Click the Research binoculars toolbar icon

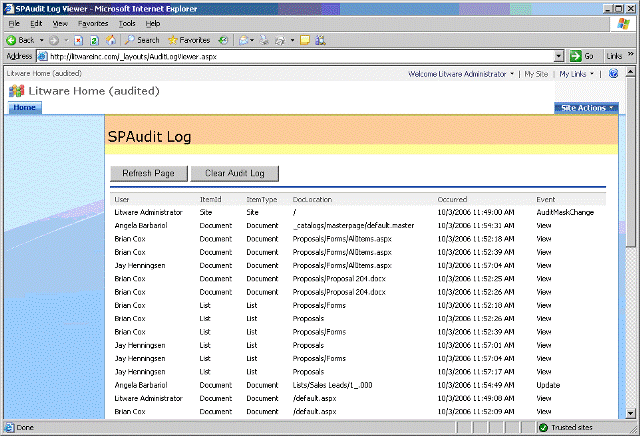pyautogui.click(x=320, y=40)
